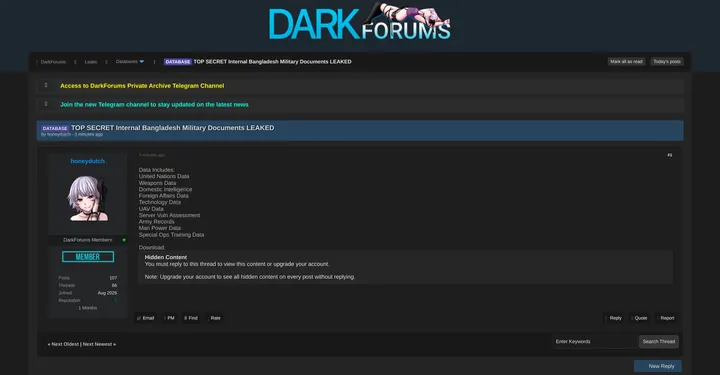Click the Threads count value
The height and width of the screenshot is (375, 720).
tap(114, 285)
